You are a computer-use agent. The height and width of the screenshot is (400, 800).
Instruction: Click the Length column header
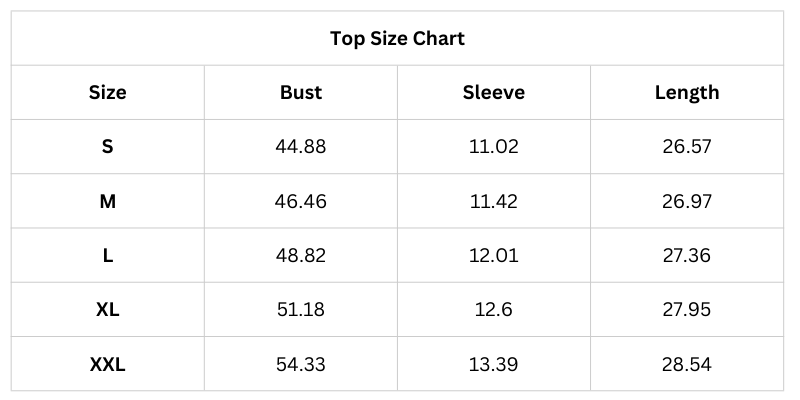click(687, 93)
